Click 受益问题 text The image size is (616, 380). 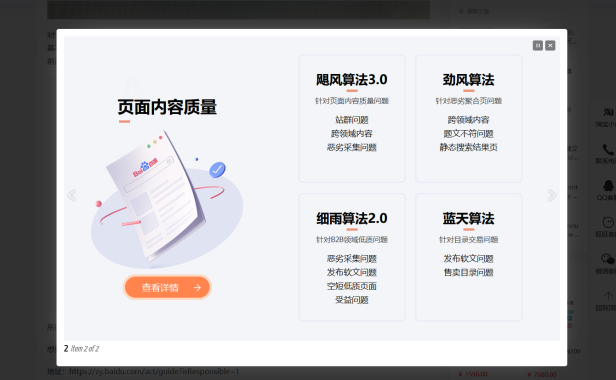(x=352, y=300)
